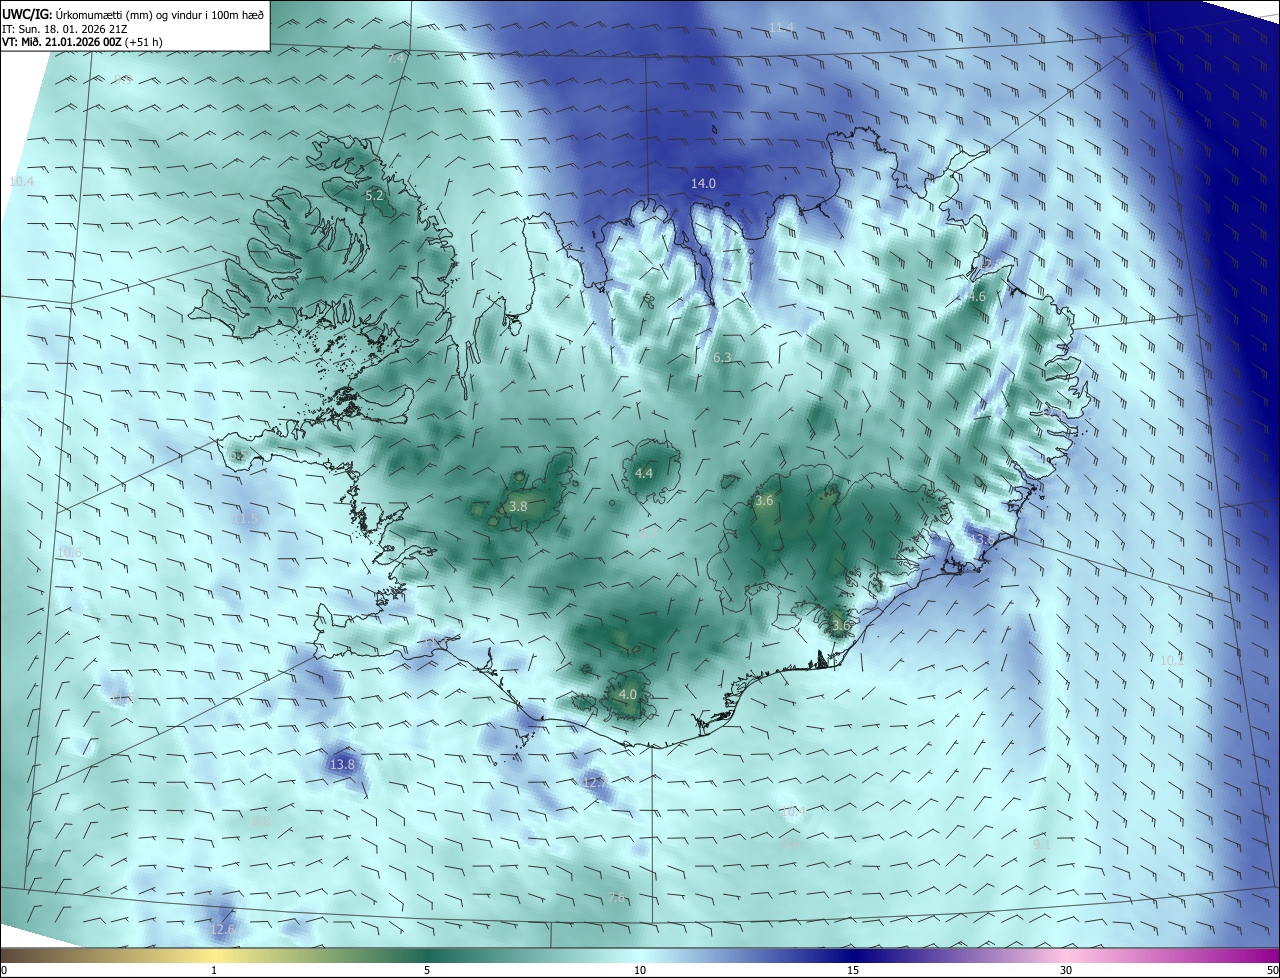
Task: Click the 4.6 value label
Action: [976, 296]
